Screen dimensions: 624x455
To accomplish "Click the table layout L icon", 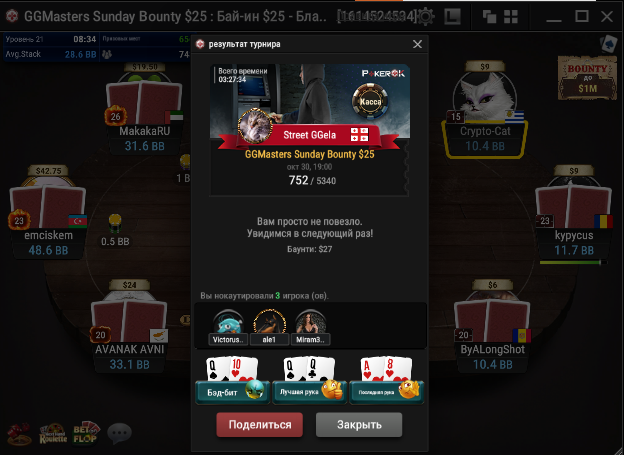I will coord(452,17).
